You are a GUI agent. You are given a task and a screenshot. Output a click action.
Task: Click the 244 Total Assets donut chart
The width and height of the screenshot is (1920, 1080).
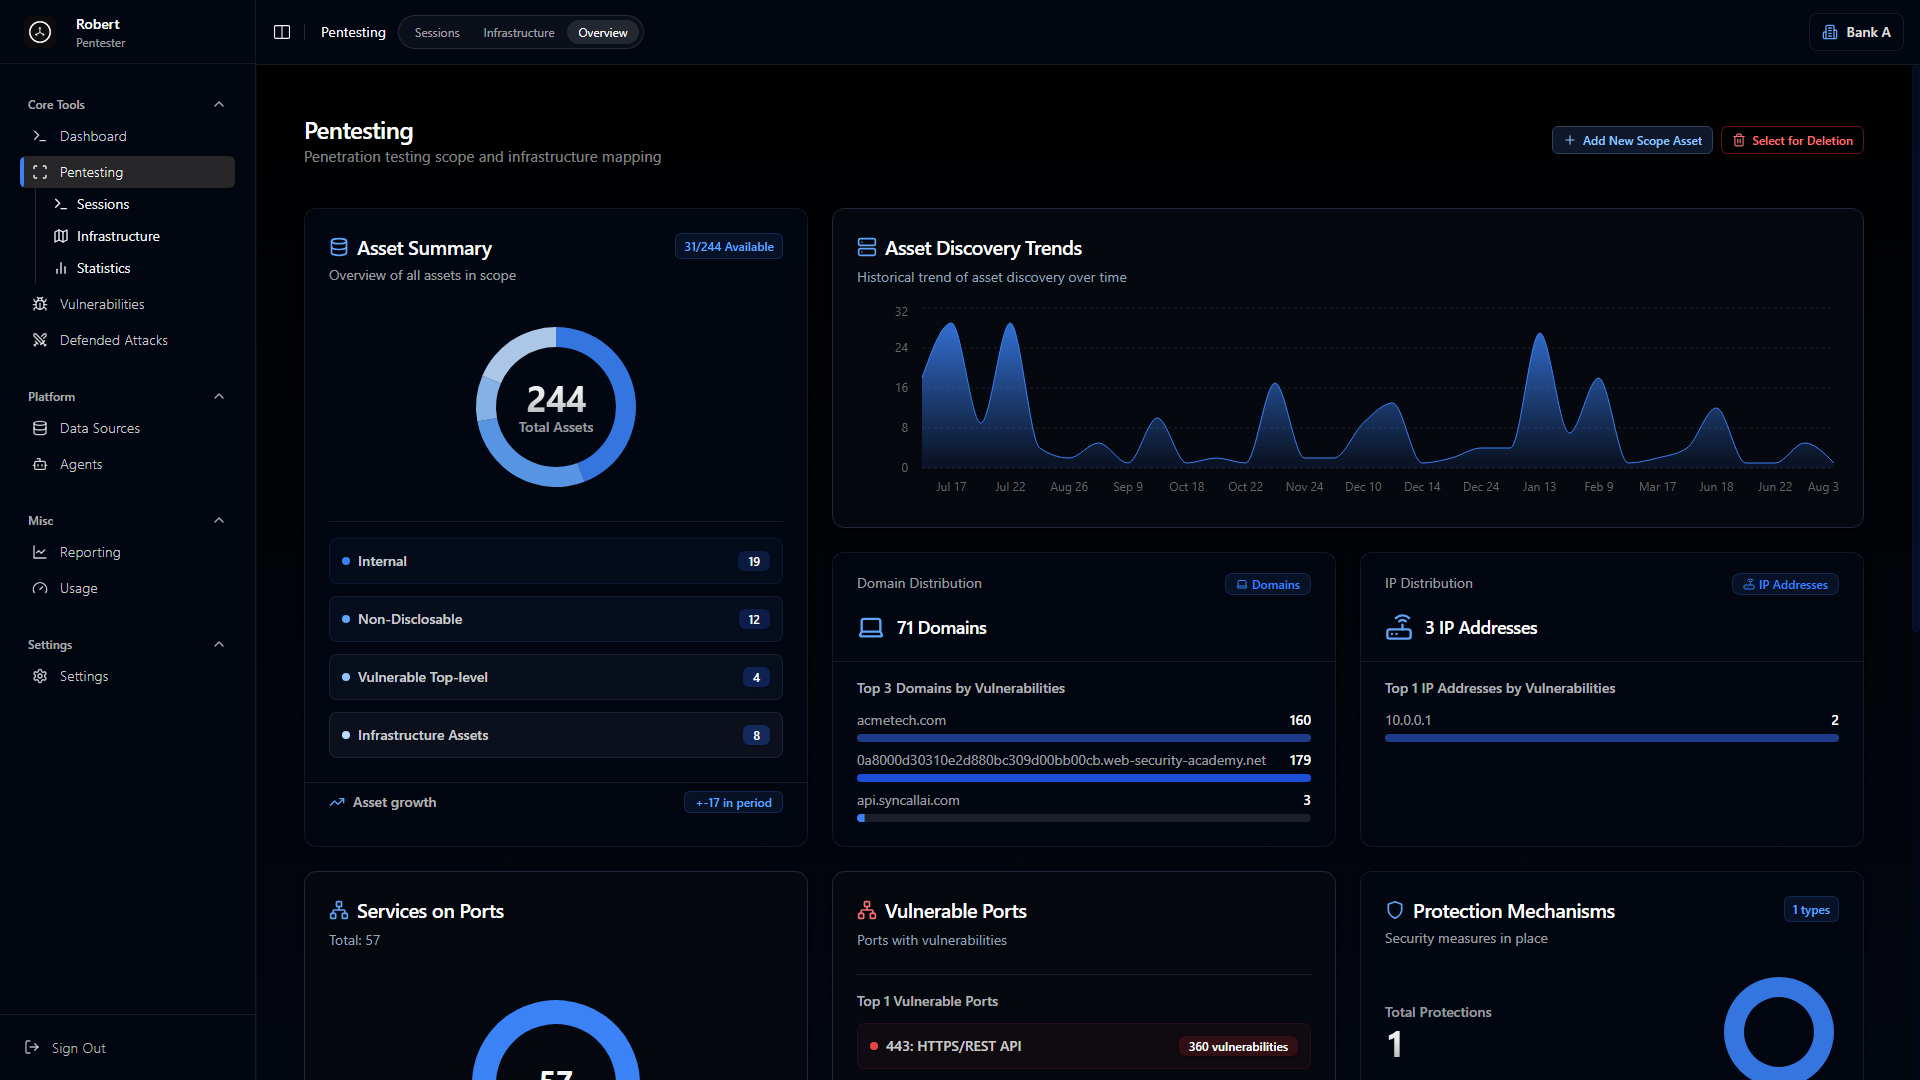[556, 407]
